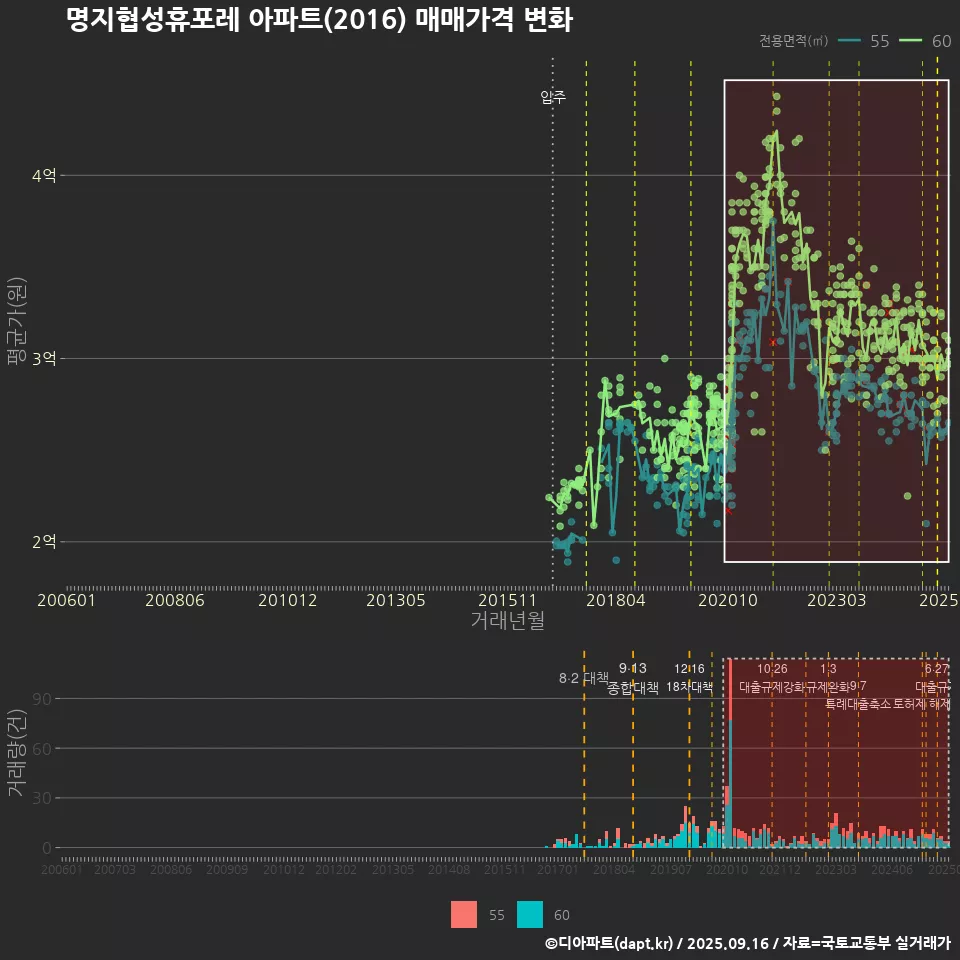This screenshot has height=960, width=960.
Task: Click '200806' on the price chart x-axis
Action: point(174,600)
